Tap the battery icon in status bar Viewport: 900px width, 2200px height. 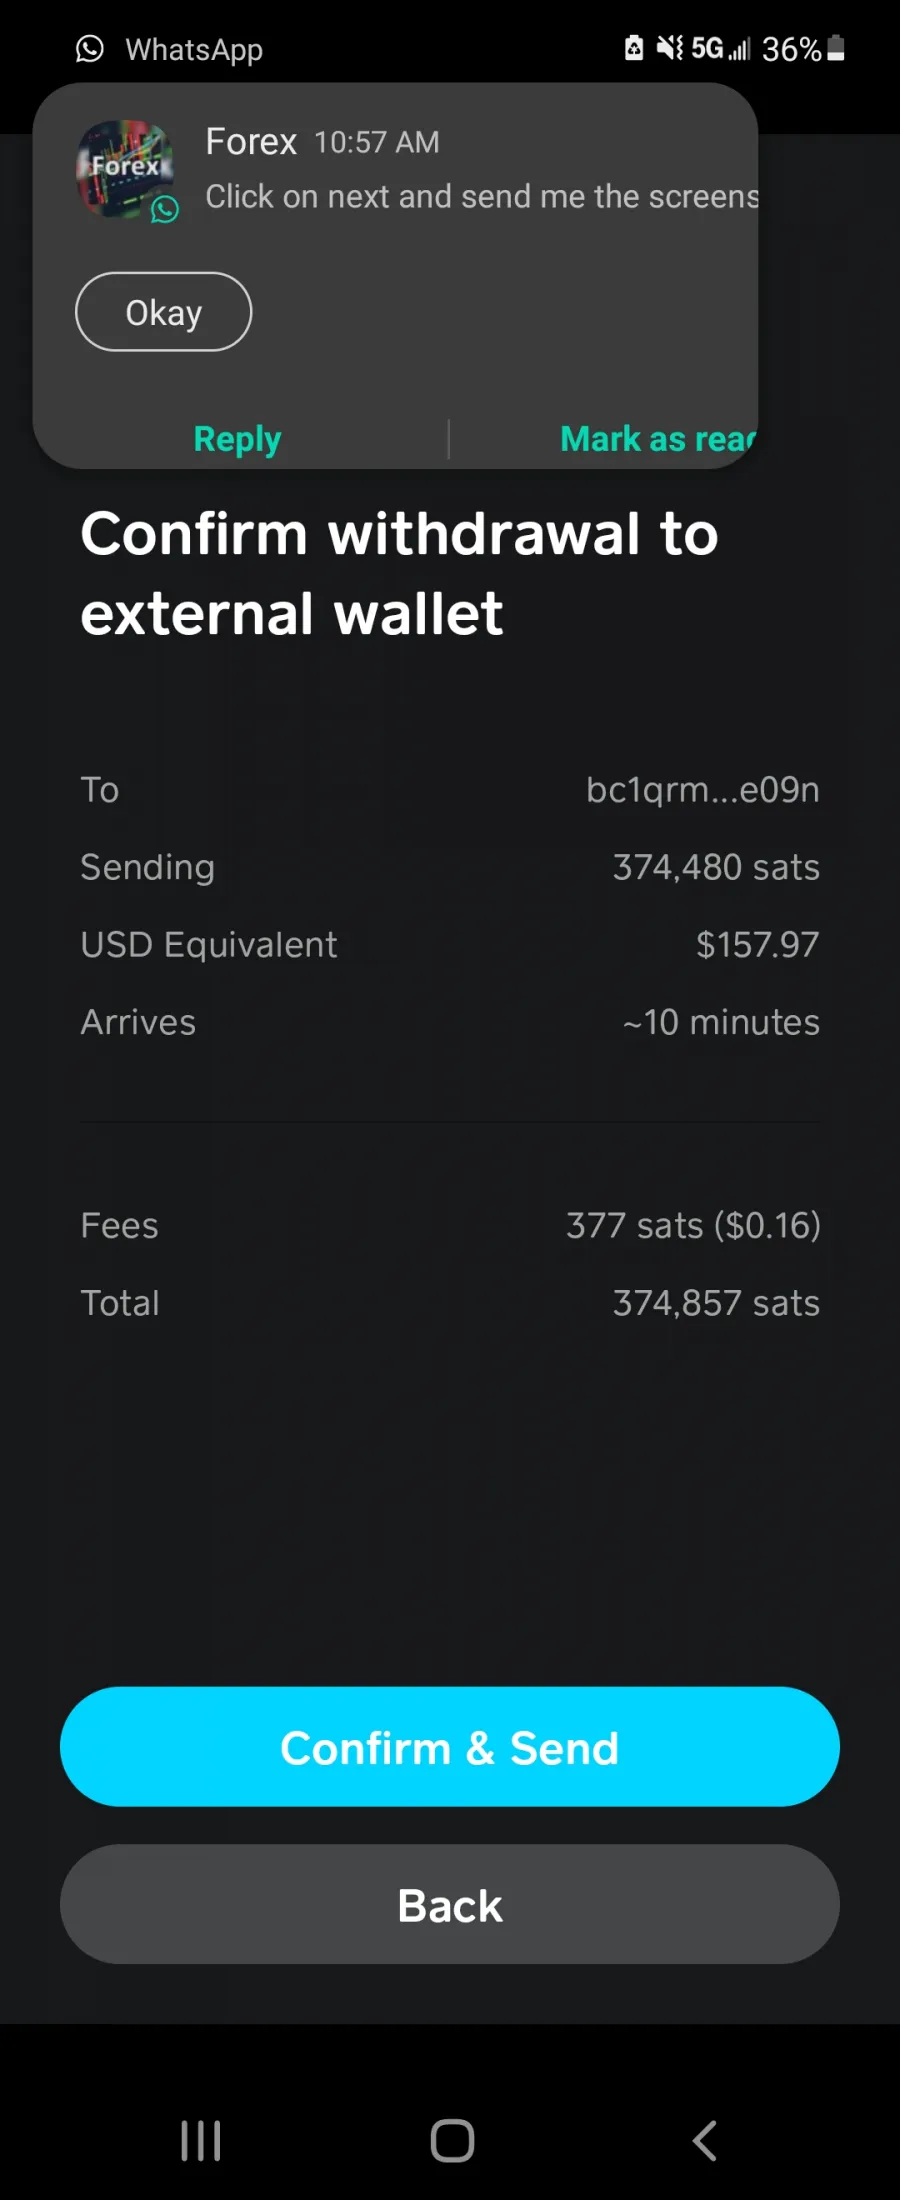coord(837,48)
